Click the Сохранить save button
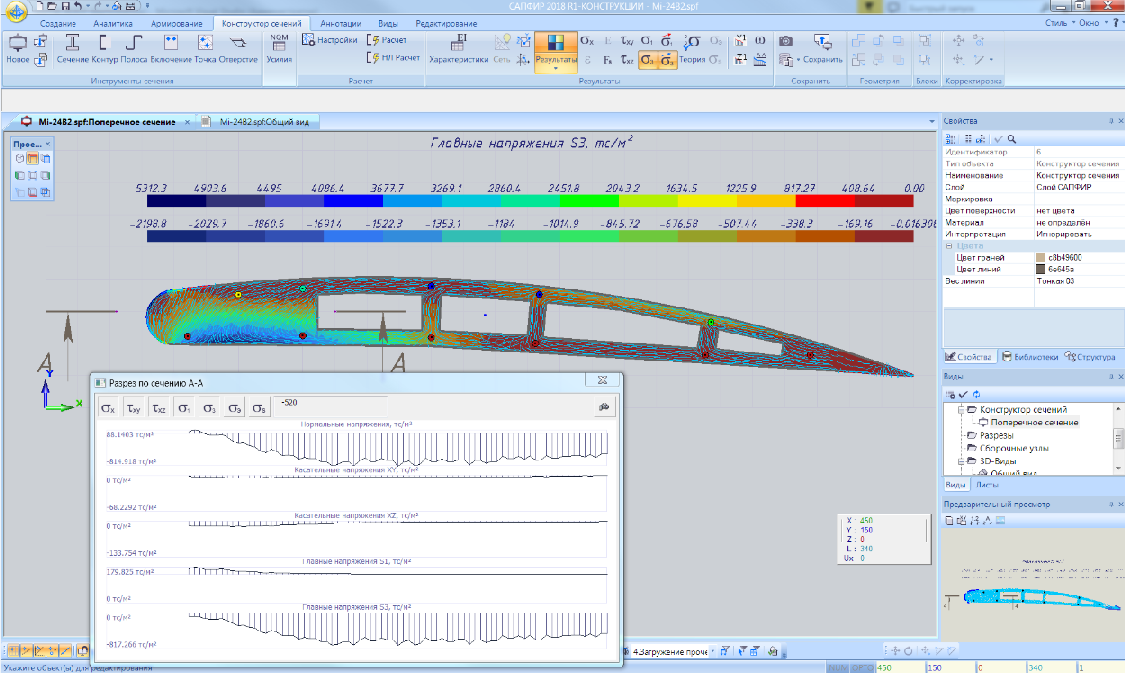 tap(822, 59)
